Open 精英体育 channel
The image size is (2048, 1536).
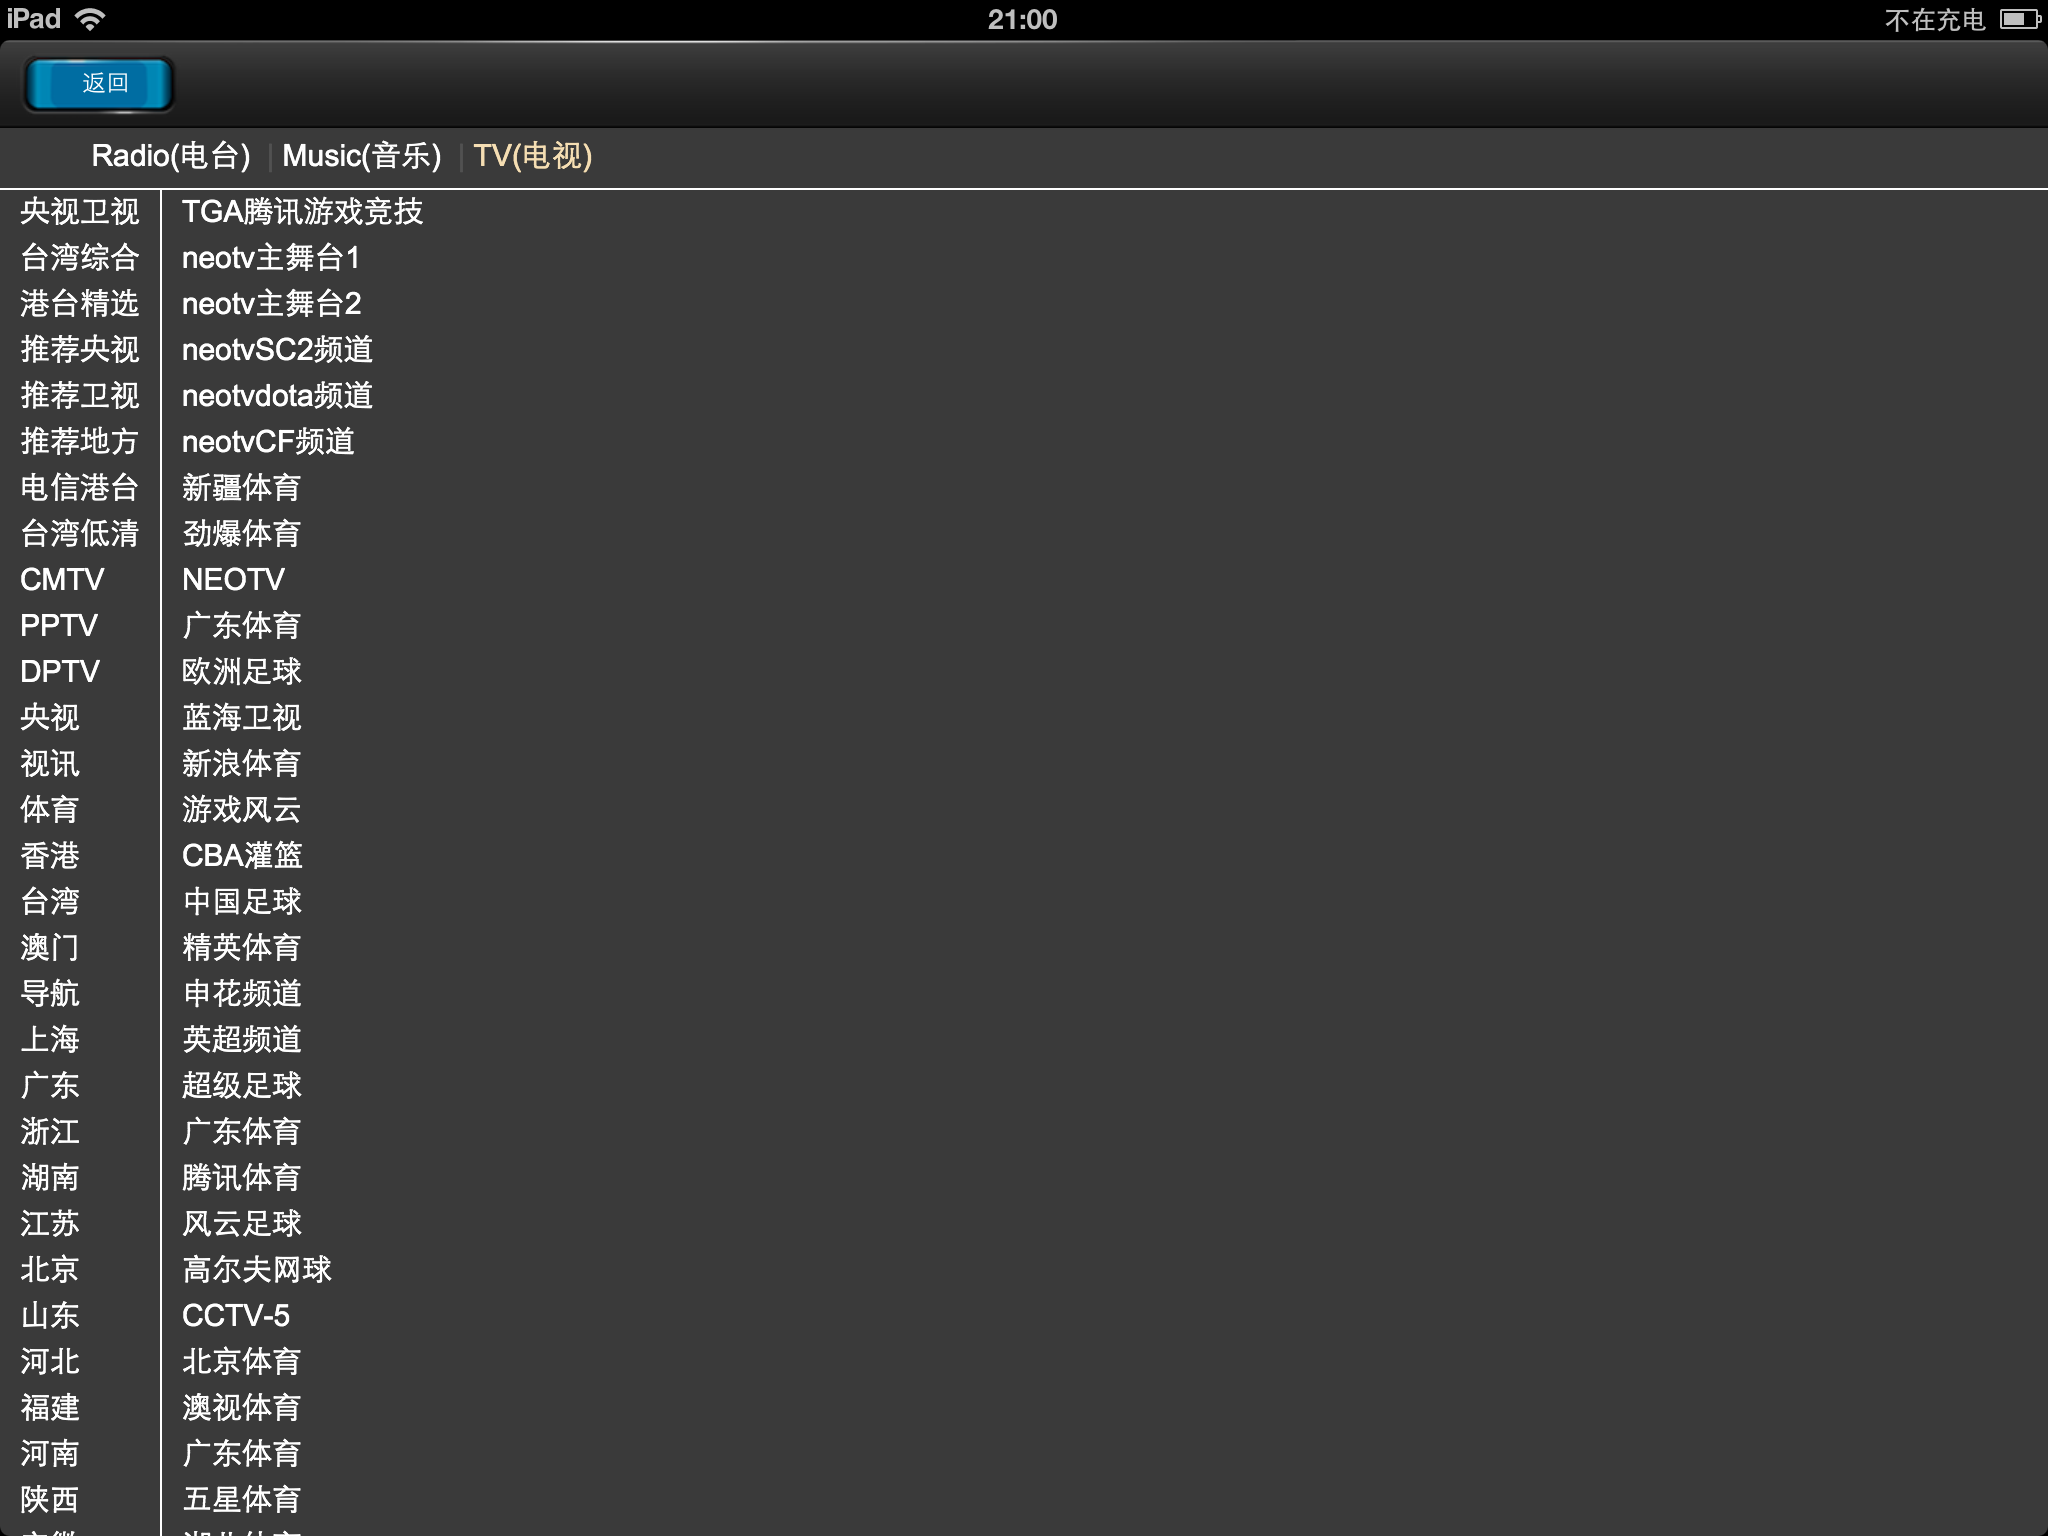242,948
